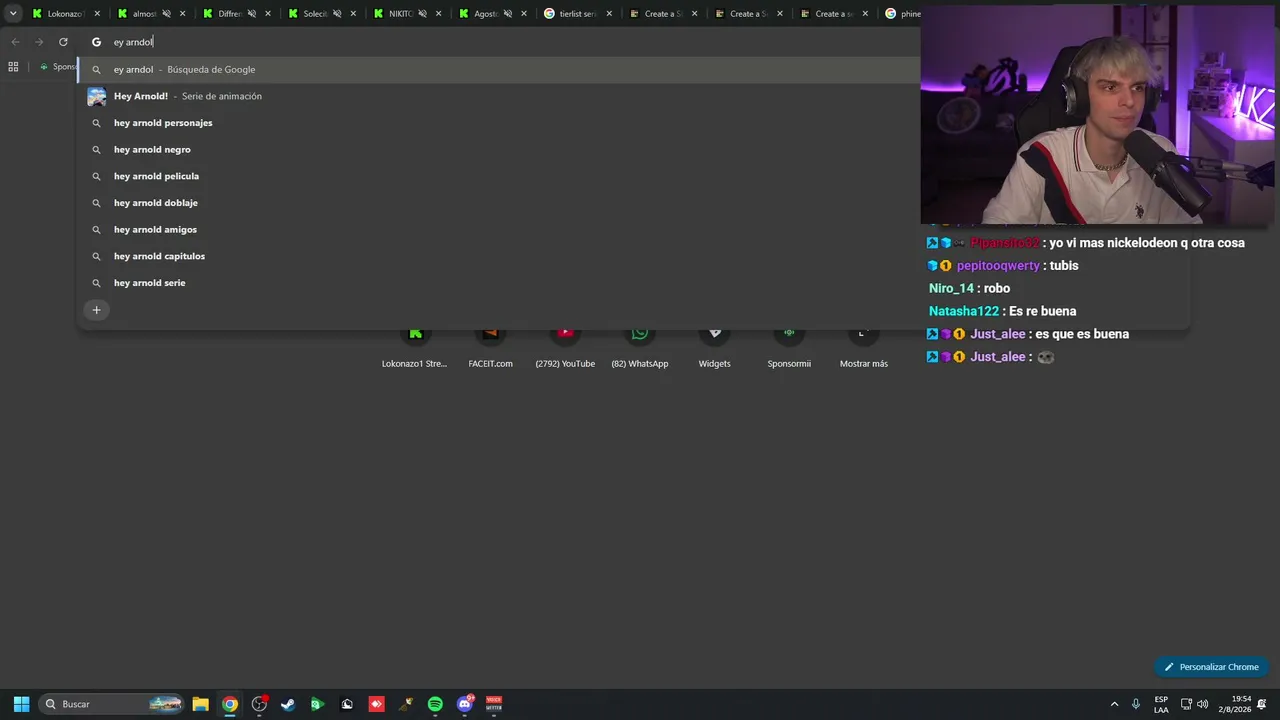Viewport: 1280px width, 720px height.
Task: Select 'hey arnold capitulos' suggestion
Action: click(x=499, y=256)
